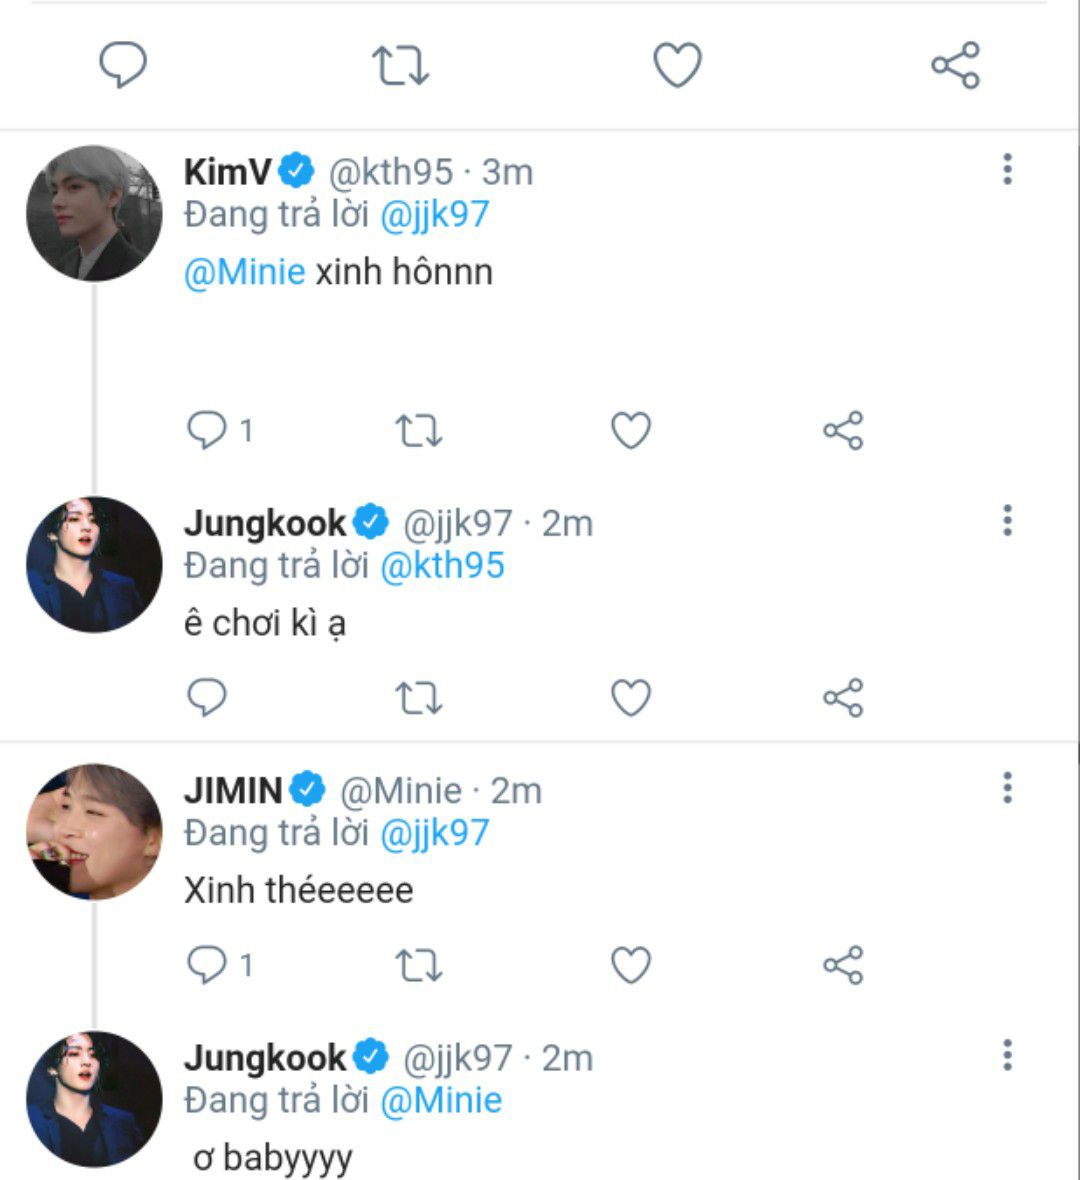1080x1180 pixels.
Task: Open more options on KimV's tweet
Action: point(1007,169)
